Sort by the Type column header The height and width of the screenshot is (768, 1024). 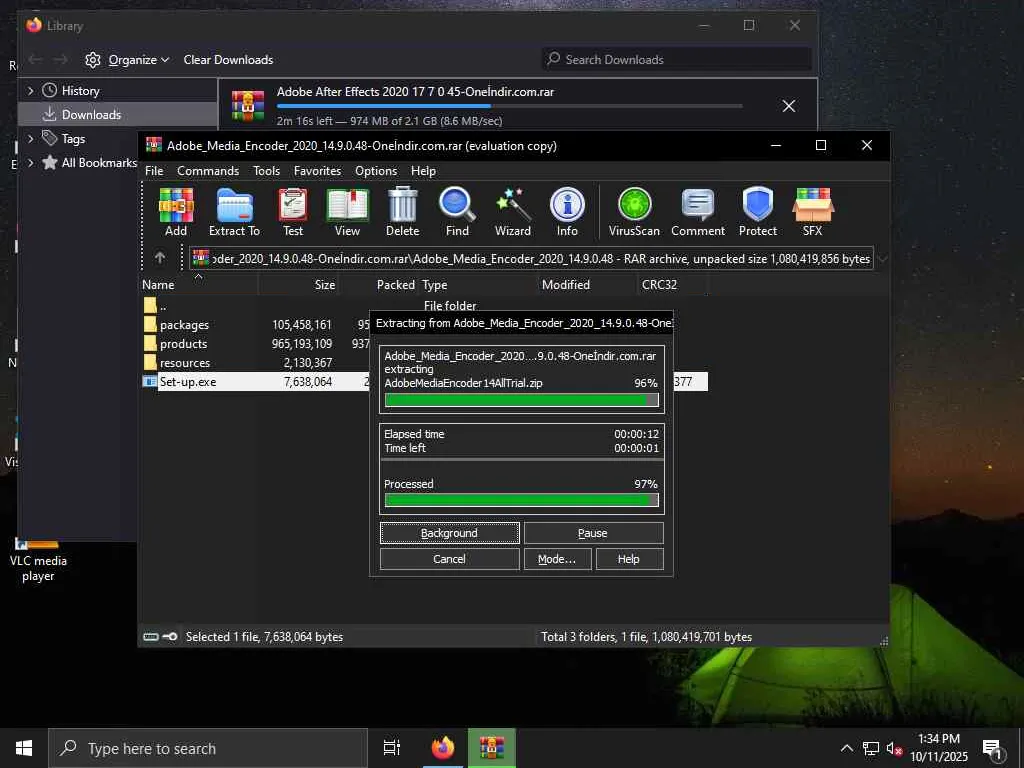(479, 285)
